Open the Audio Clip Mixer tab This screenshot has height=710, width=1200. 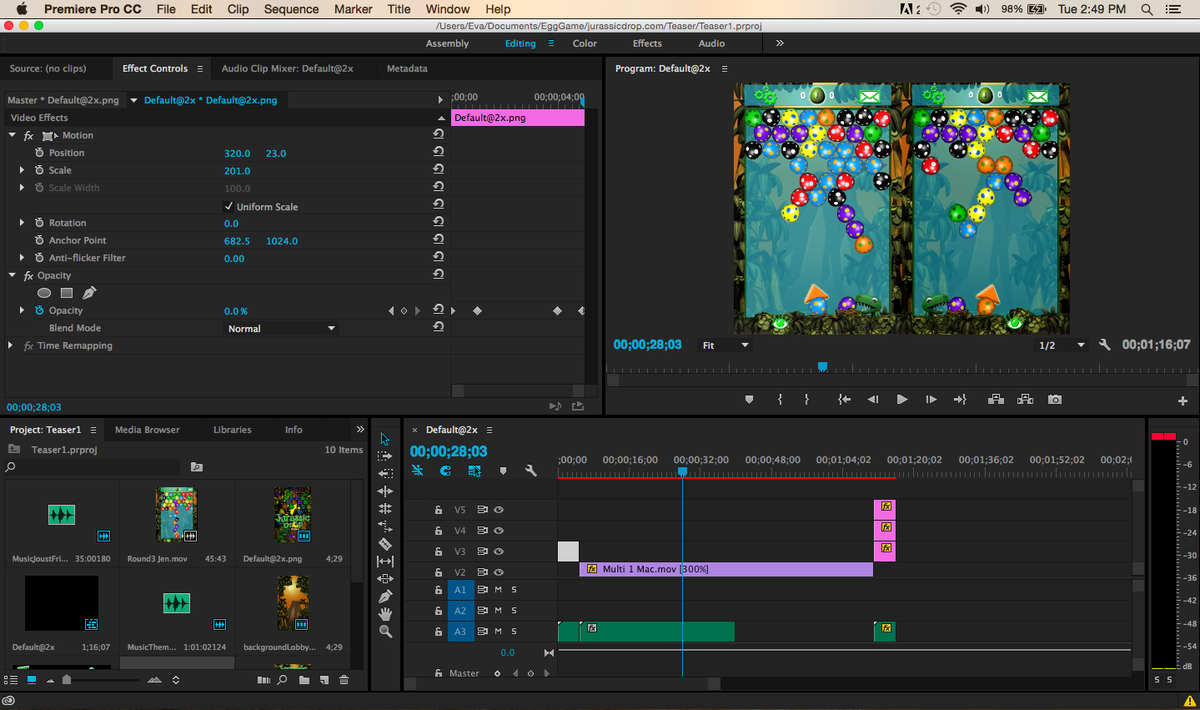click(x=288, y=68)
